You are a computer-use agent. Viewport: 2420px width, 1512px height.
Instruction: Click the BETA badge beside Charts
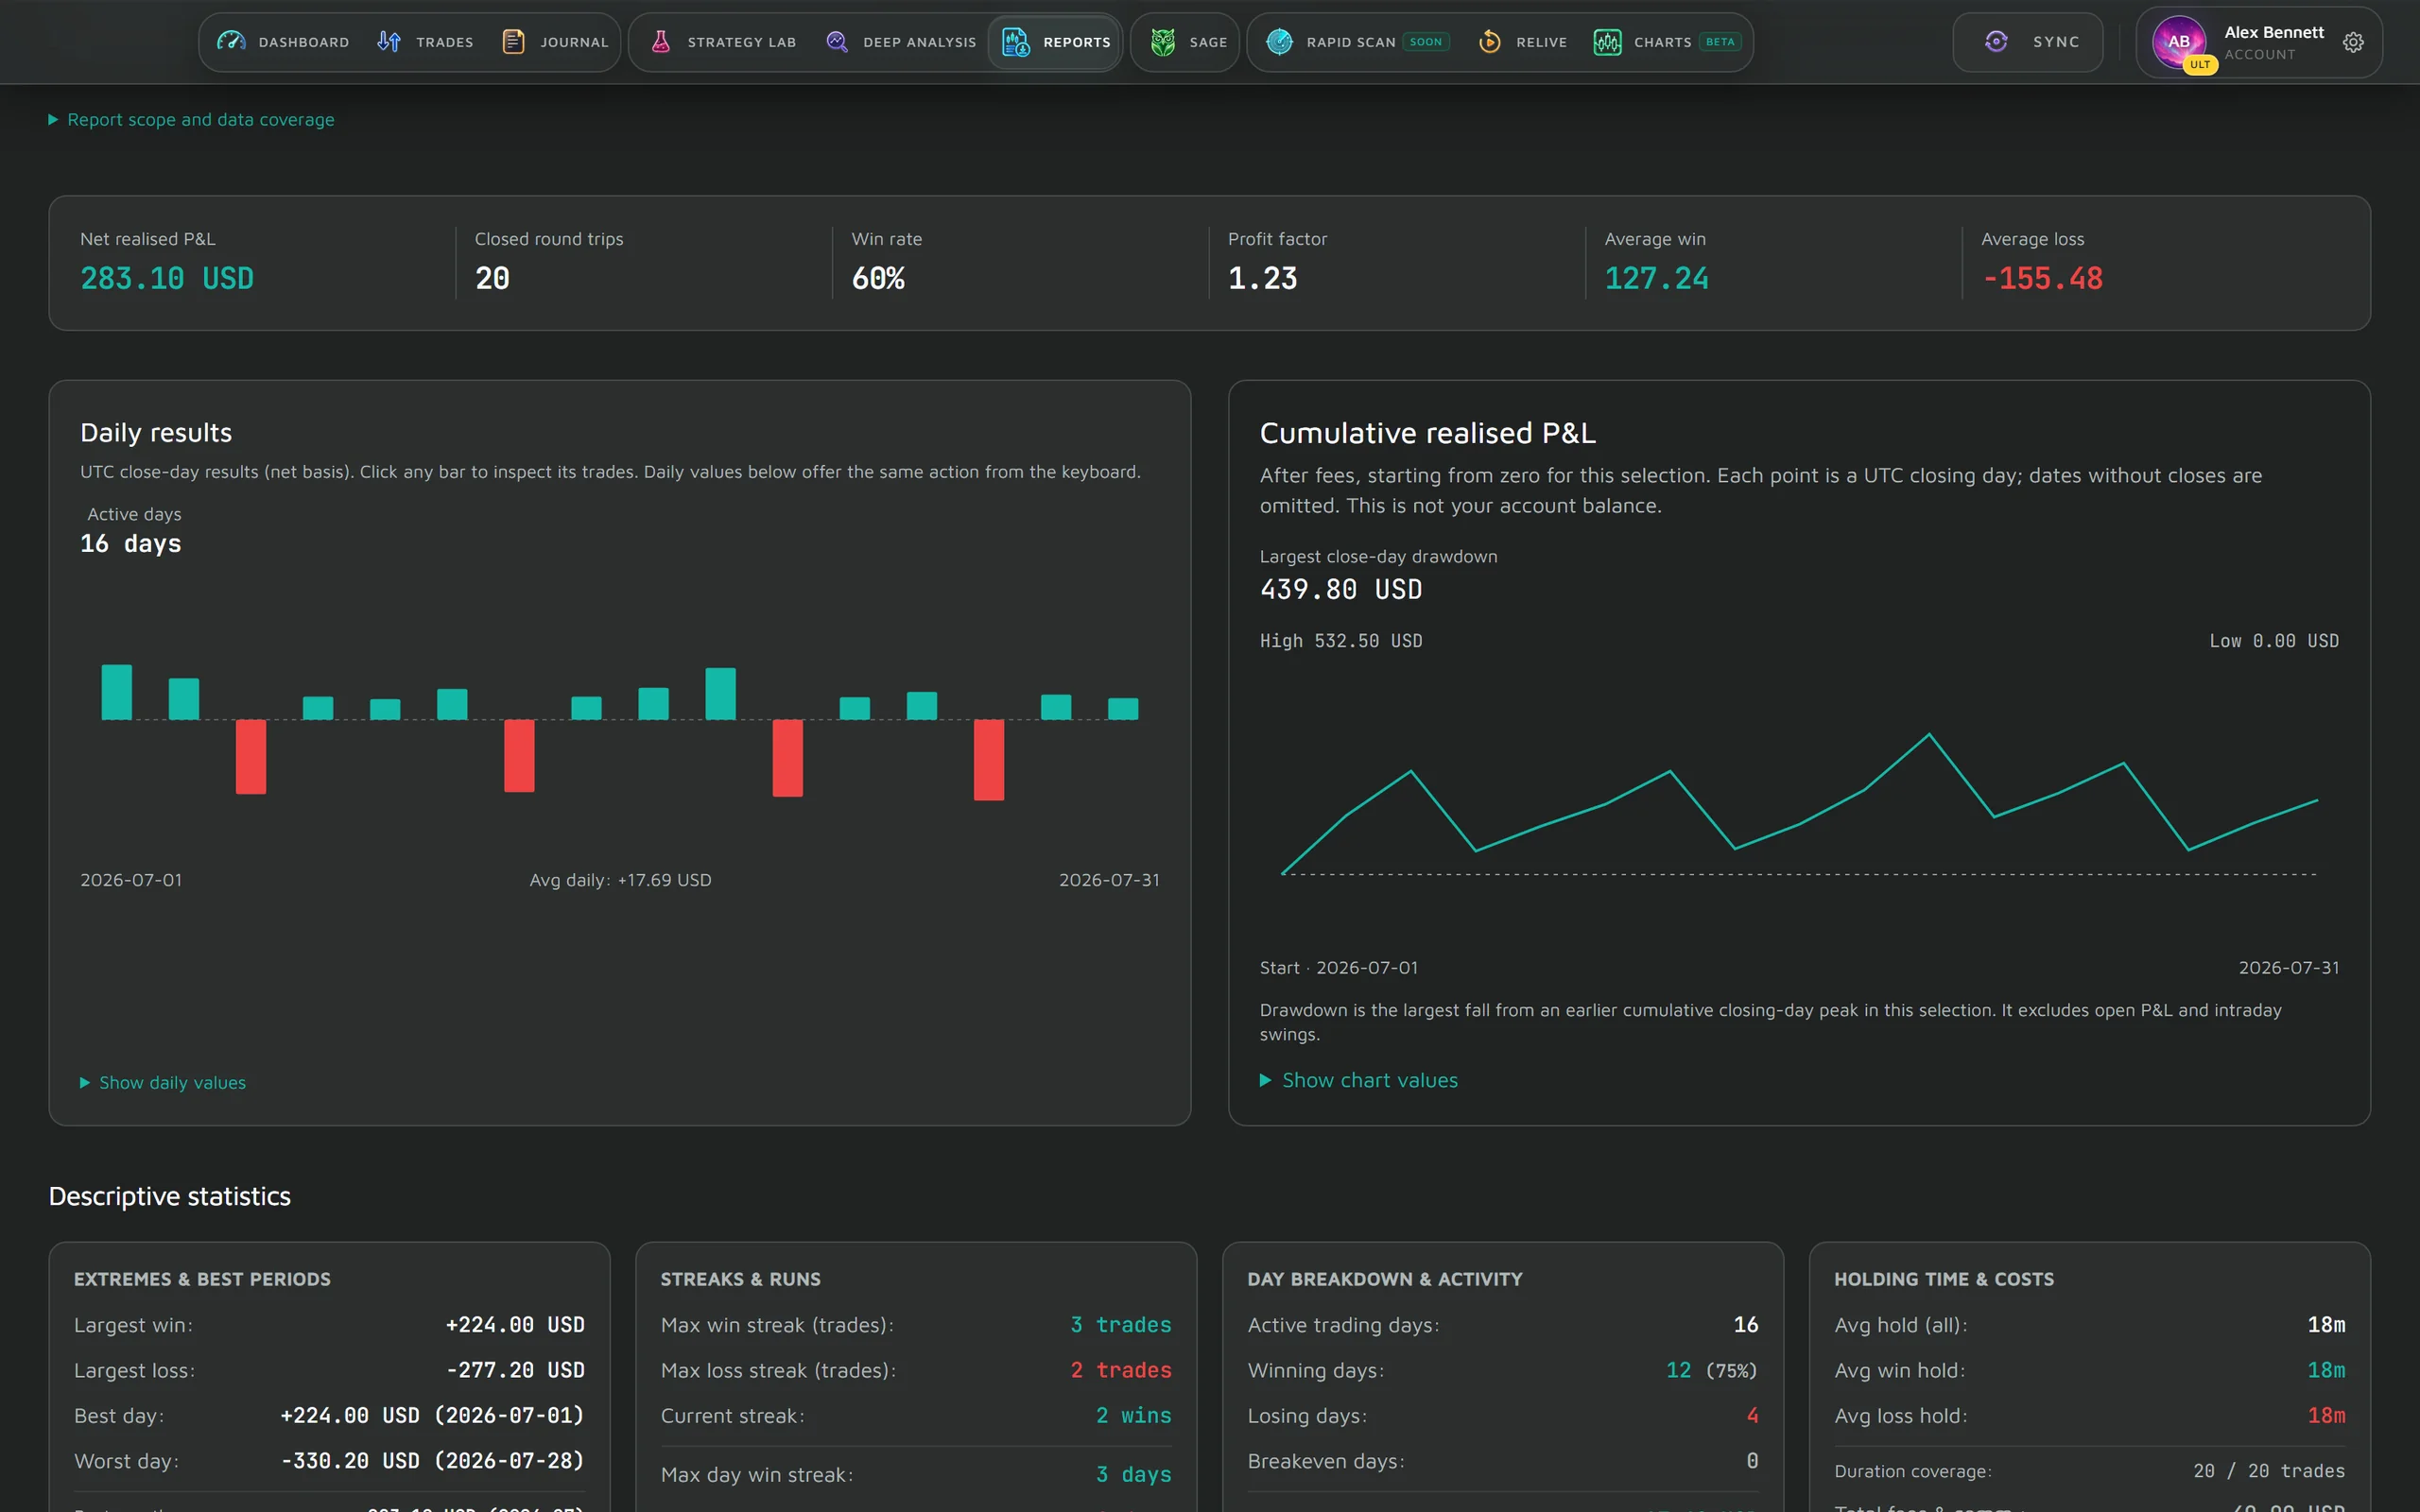pos(1720,42)
